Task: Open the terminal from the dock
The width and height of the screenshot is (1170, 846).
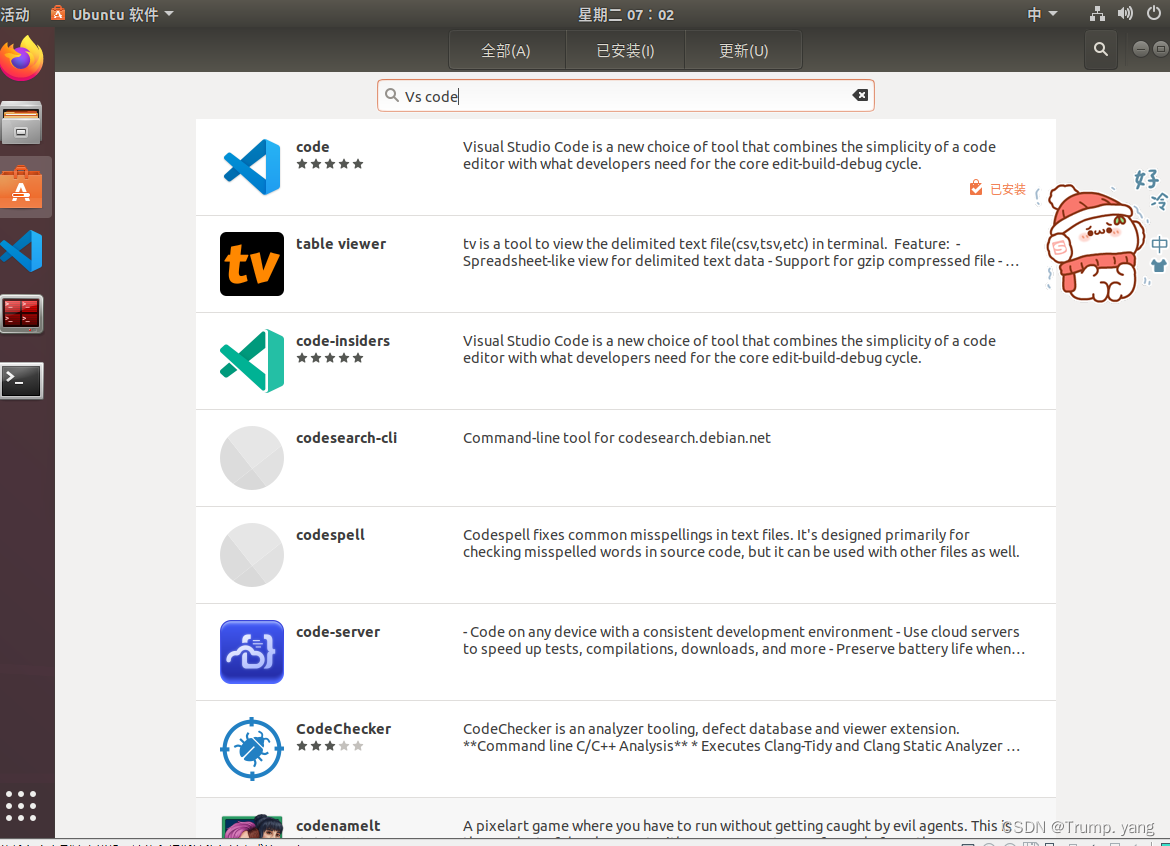Action: pos(22,380)
